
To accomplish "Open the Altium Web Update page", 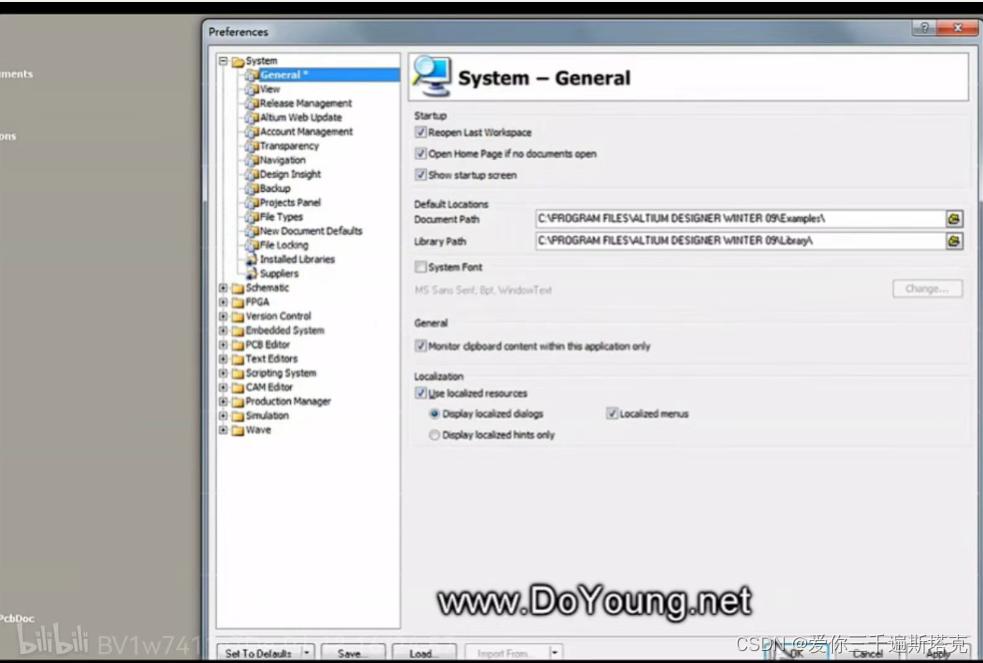I will [301, 117].
